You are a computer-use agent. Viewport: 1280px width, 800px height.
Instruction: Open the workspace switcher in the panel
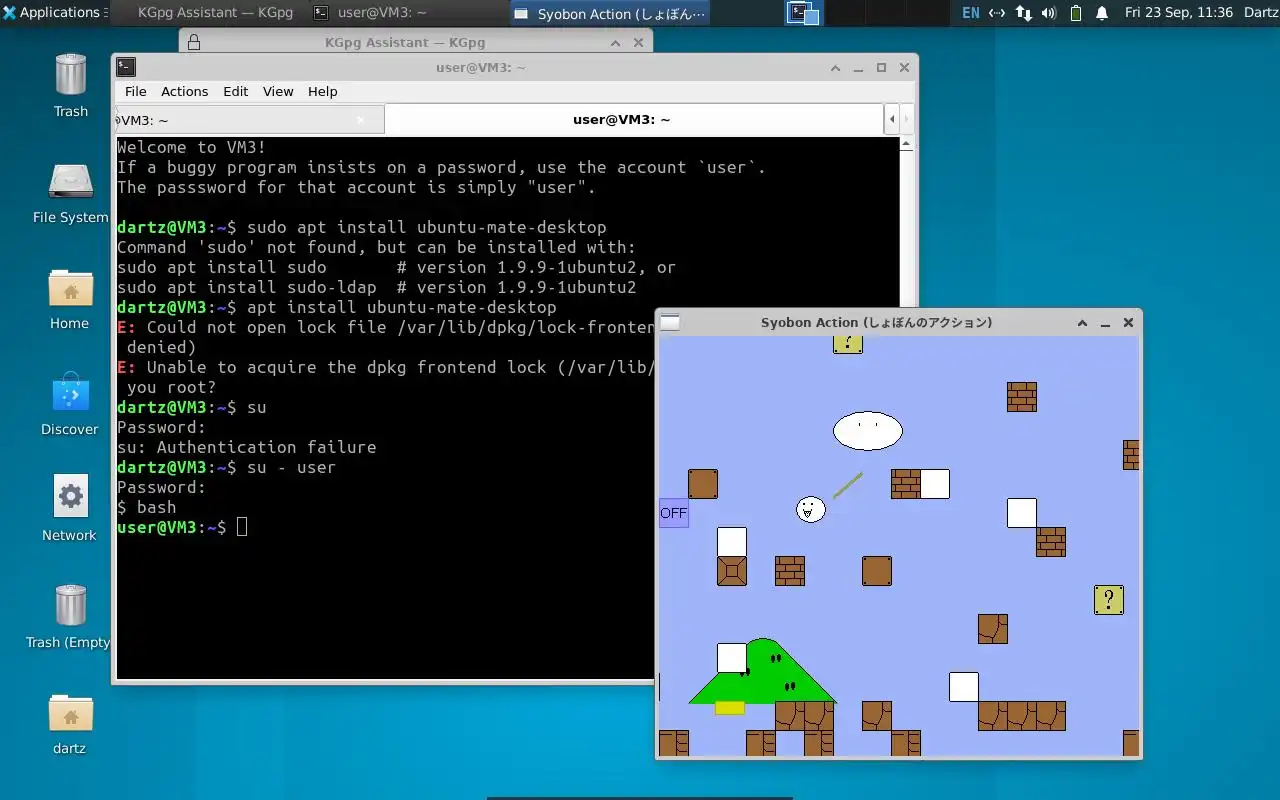click(803, 13)
